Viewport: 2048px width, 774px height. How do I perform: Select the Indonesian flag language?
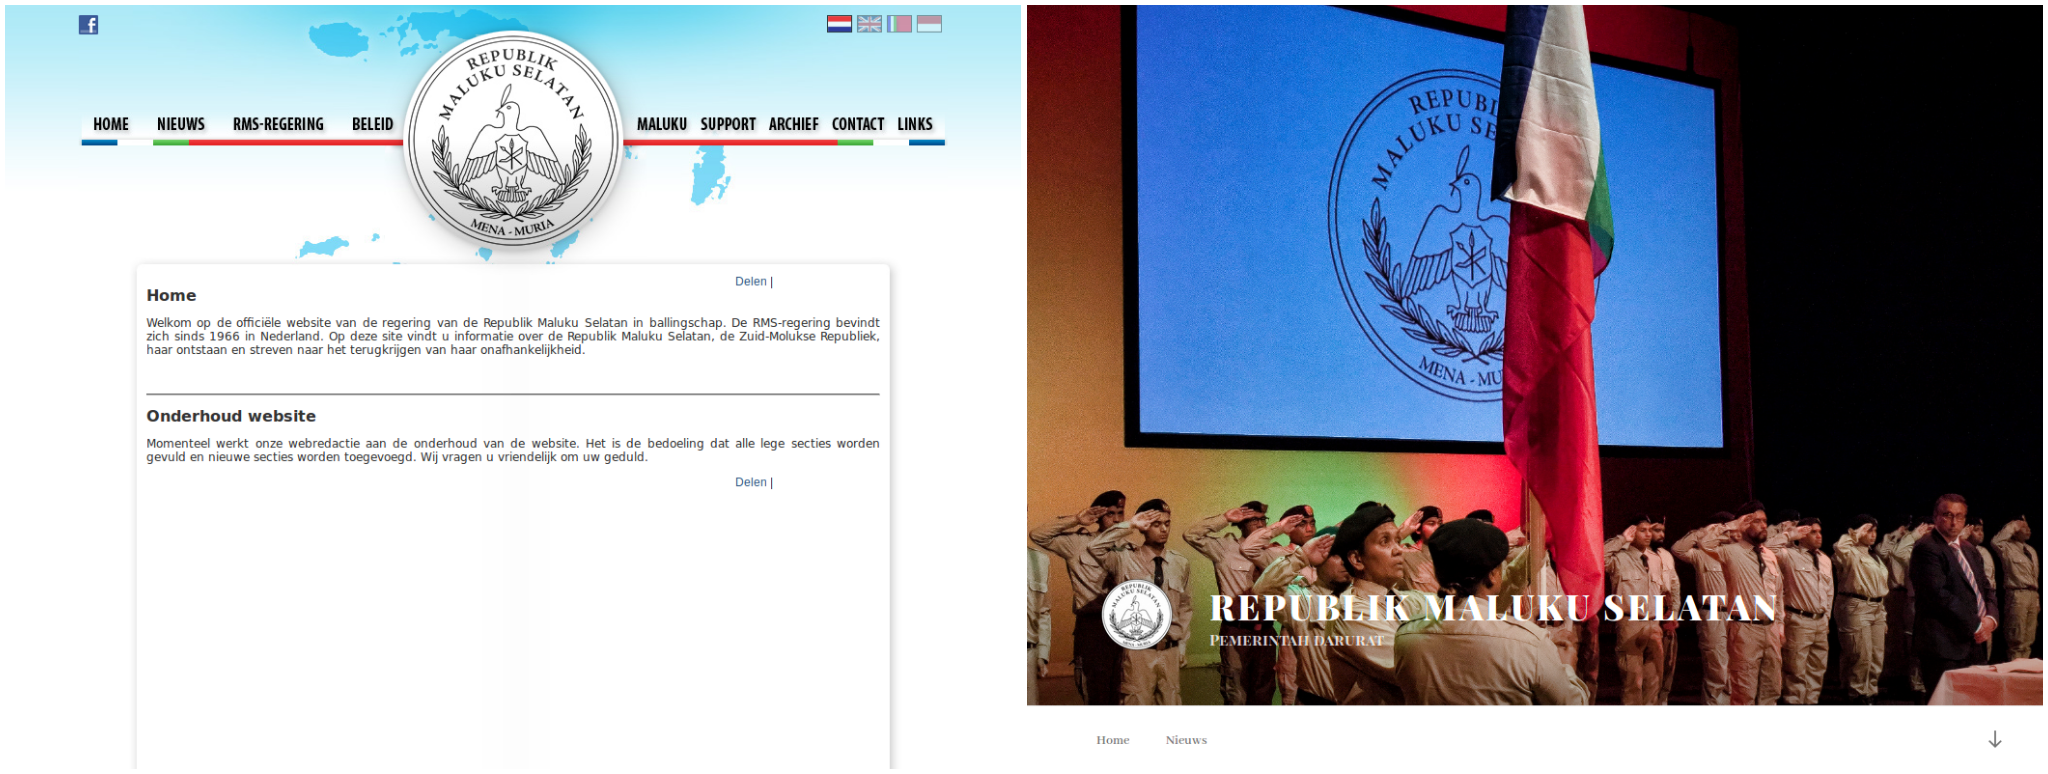pos(929,24)
